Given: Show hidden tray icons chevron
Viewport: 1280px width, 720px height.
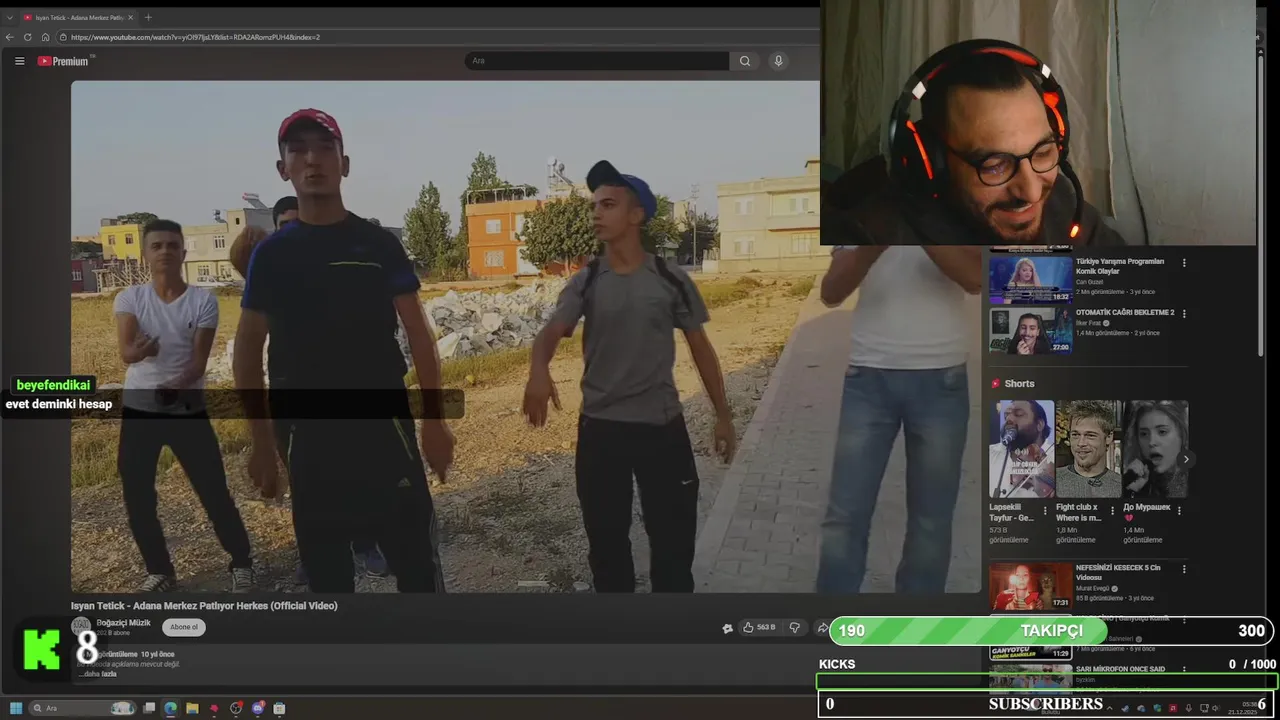Looking at the screenshot, I should point(1109,708).
